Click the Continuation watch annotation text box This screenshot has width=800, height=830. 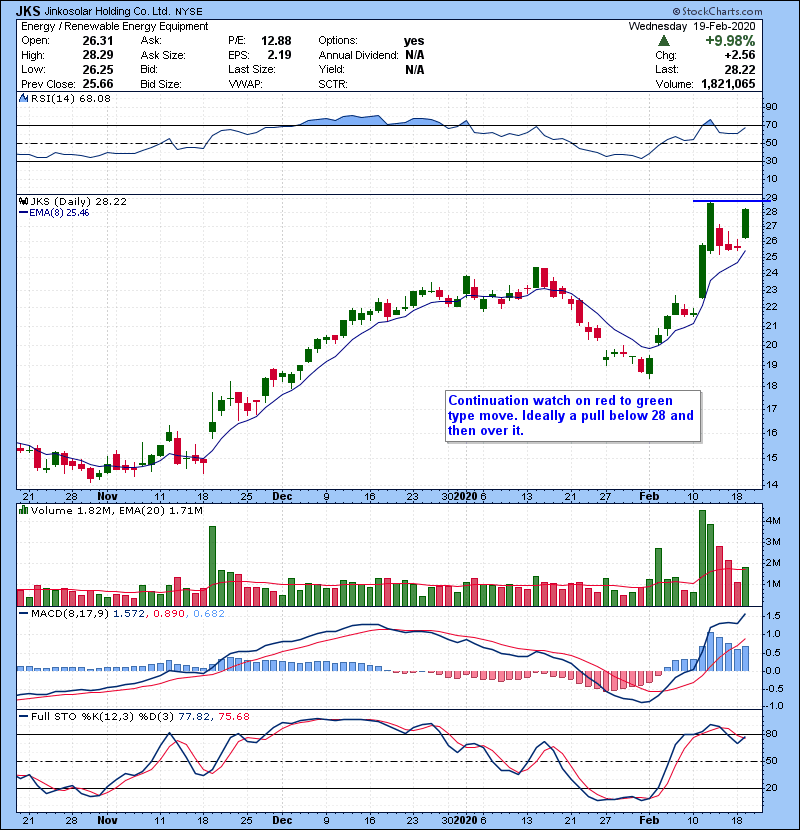tap(573, 416)
